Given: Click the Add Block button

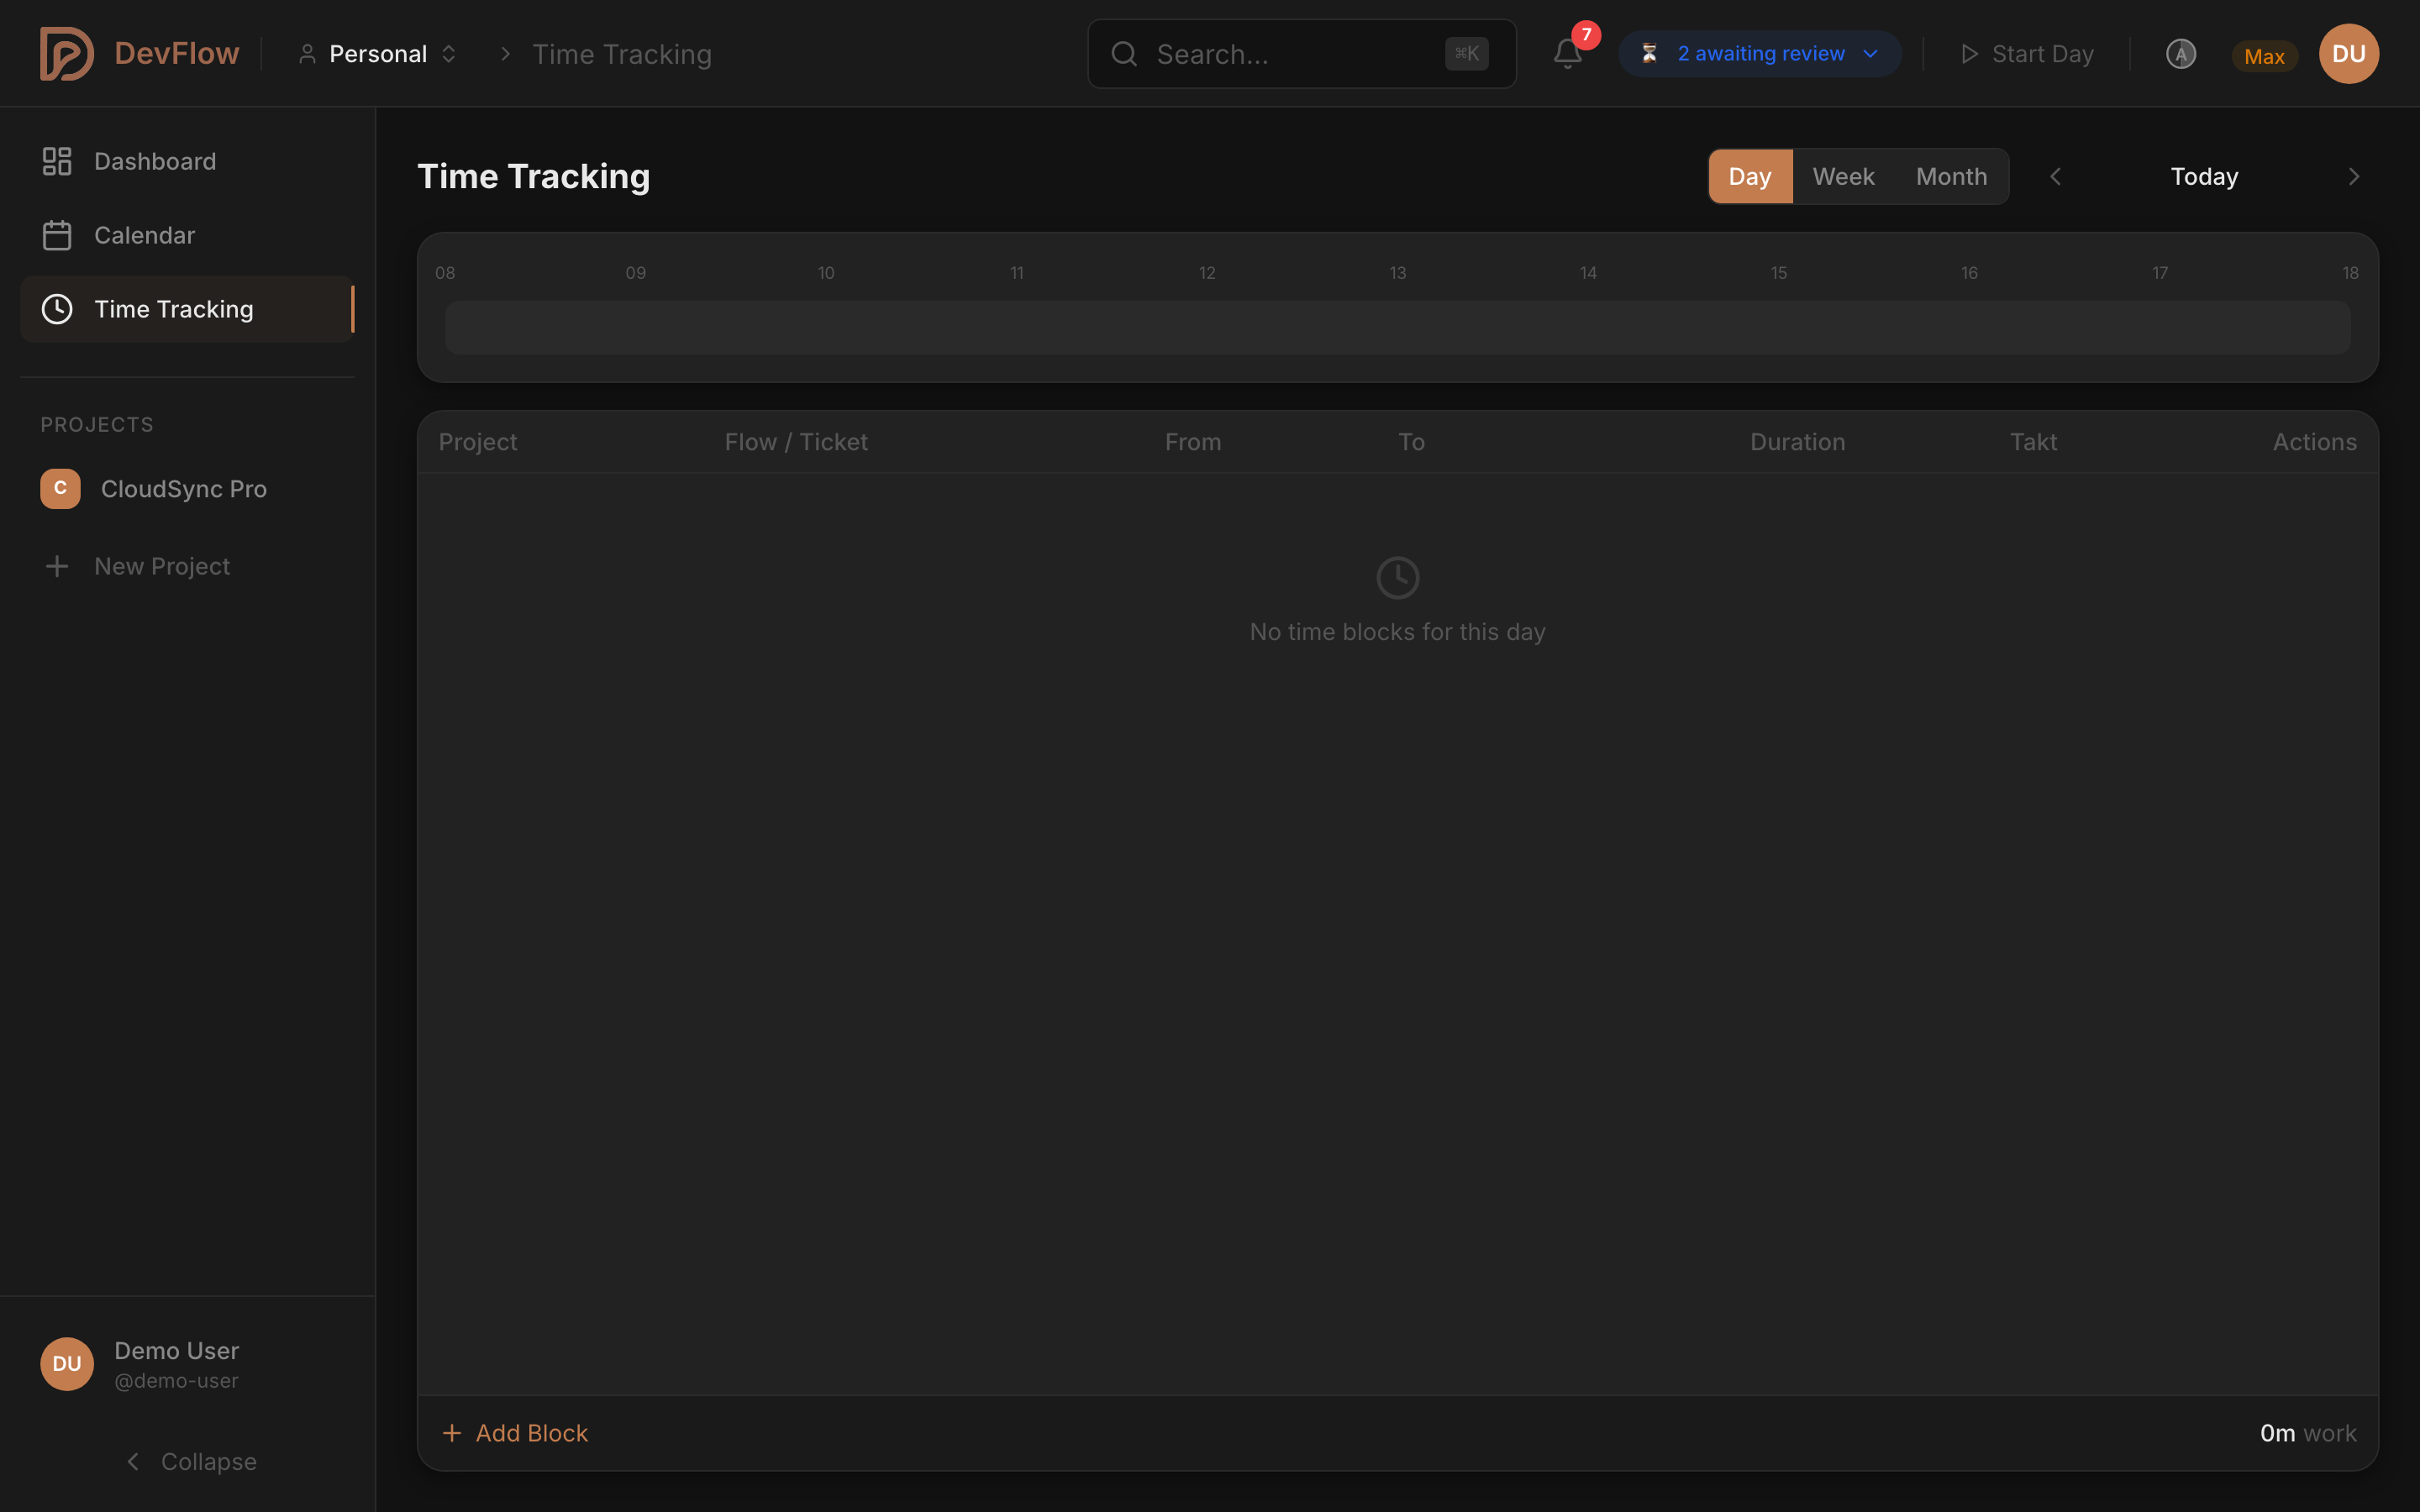Looking at the screenshot, I should point(516,1432).
